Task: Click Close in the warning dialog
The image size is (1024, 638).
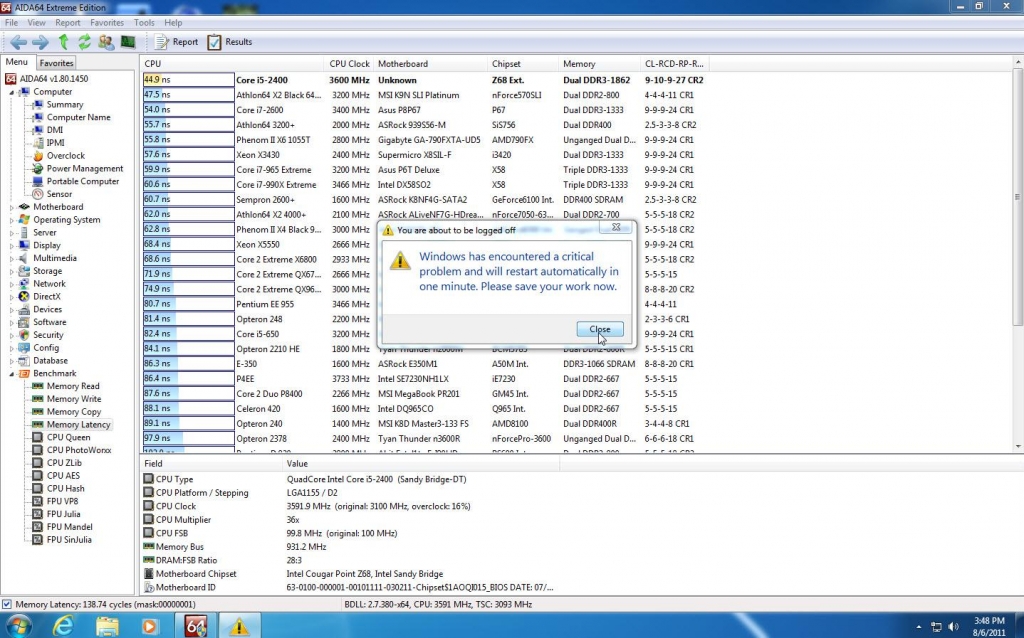Action: tap(600, 329)
